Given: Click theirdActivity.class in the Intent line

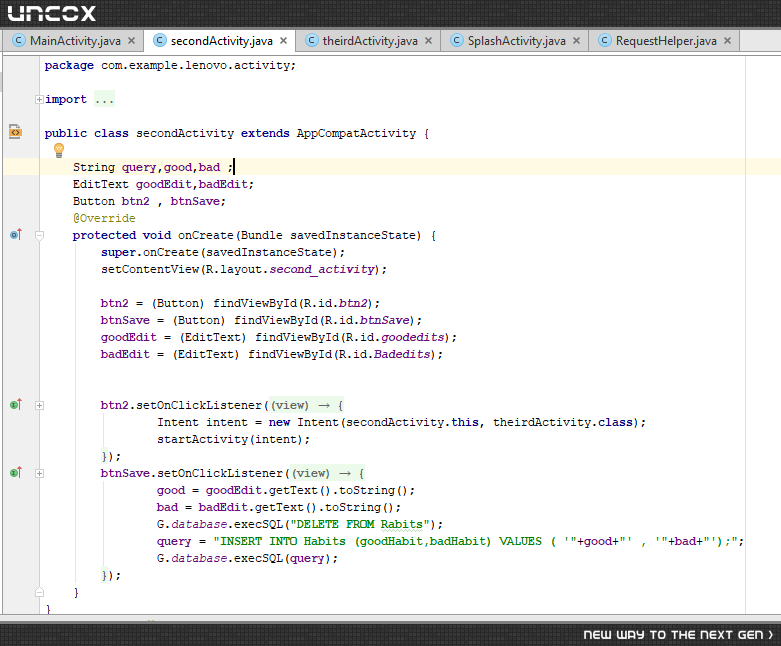Looking at the screenshot, I should point(563,422).
